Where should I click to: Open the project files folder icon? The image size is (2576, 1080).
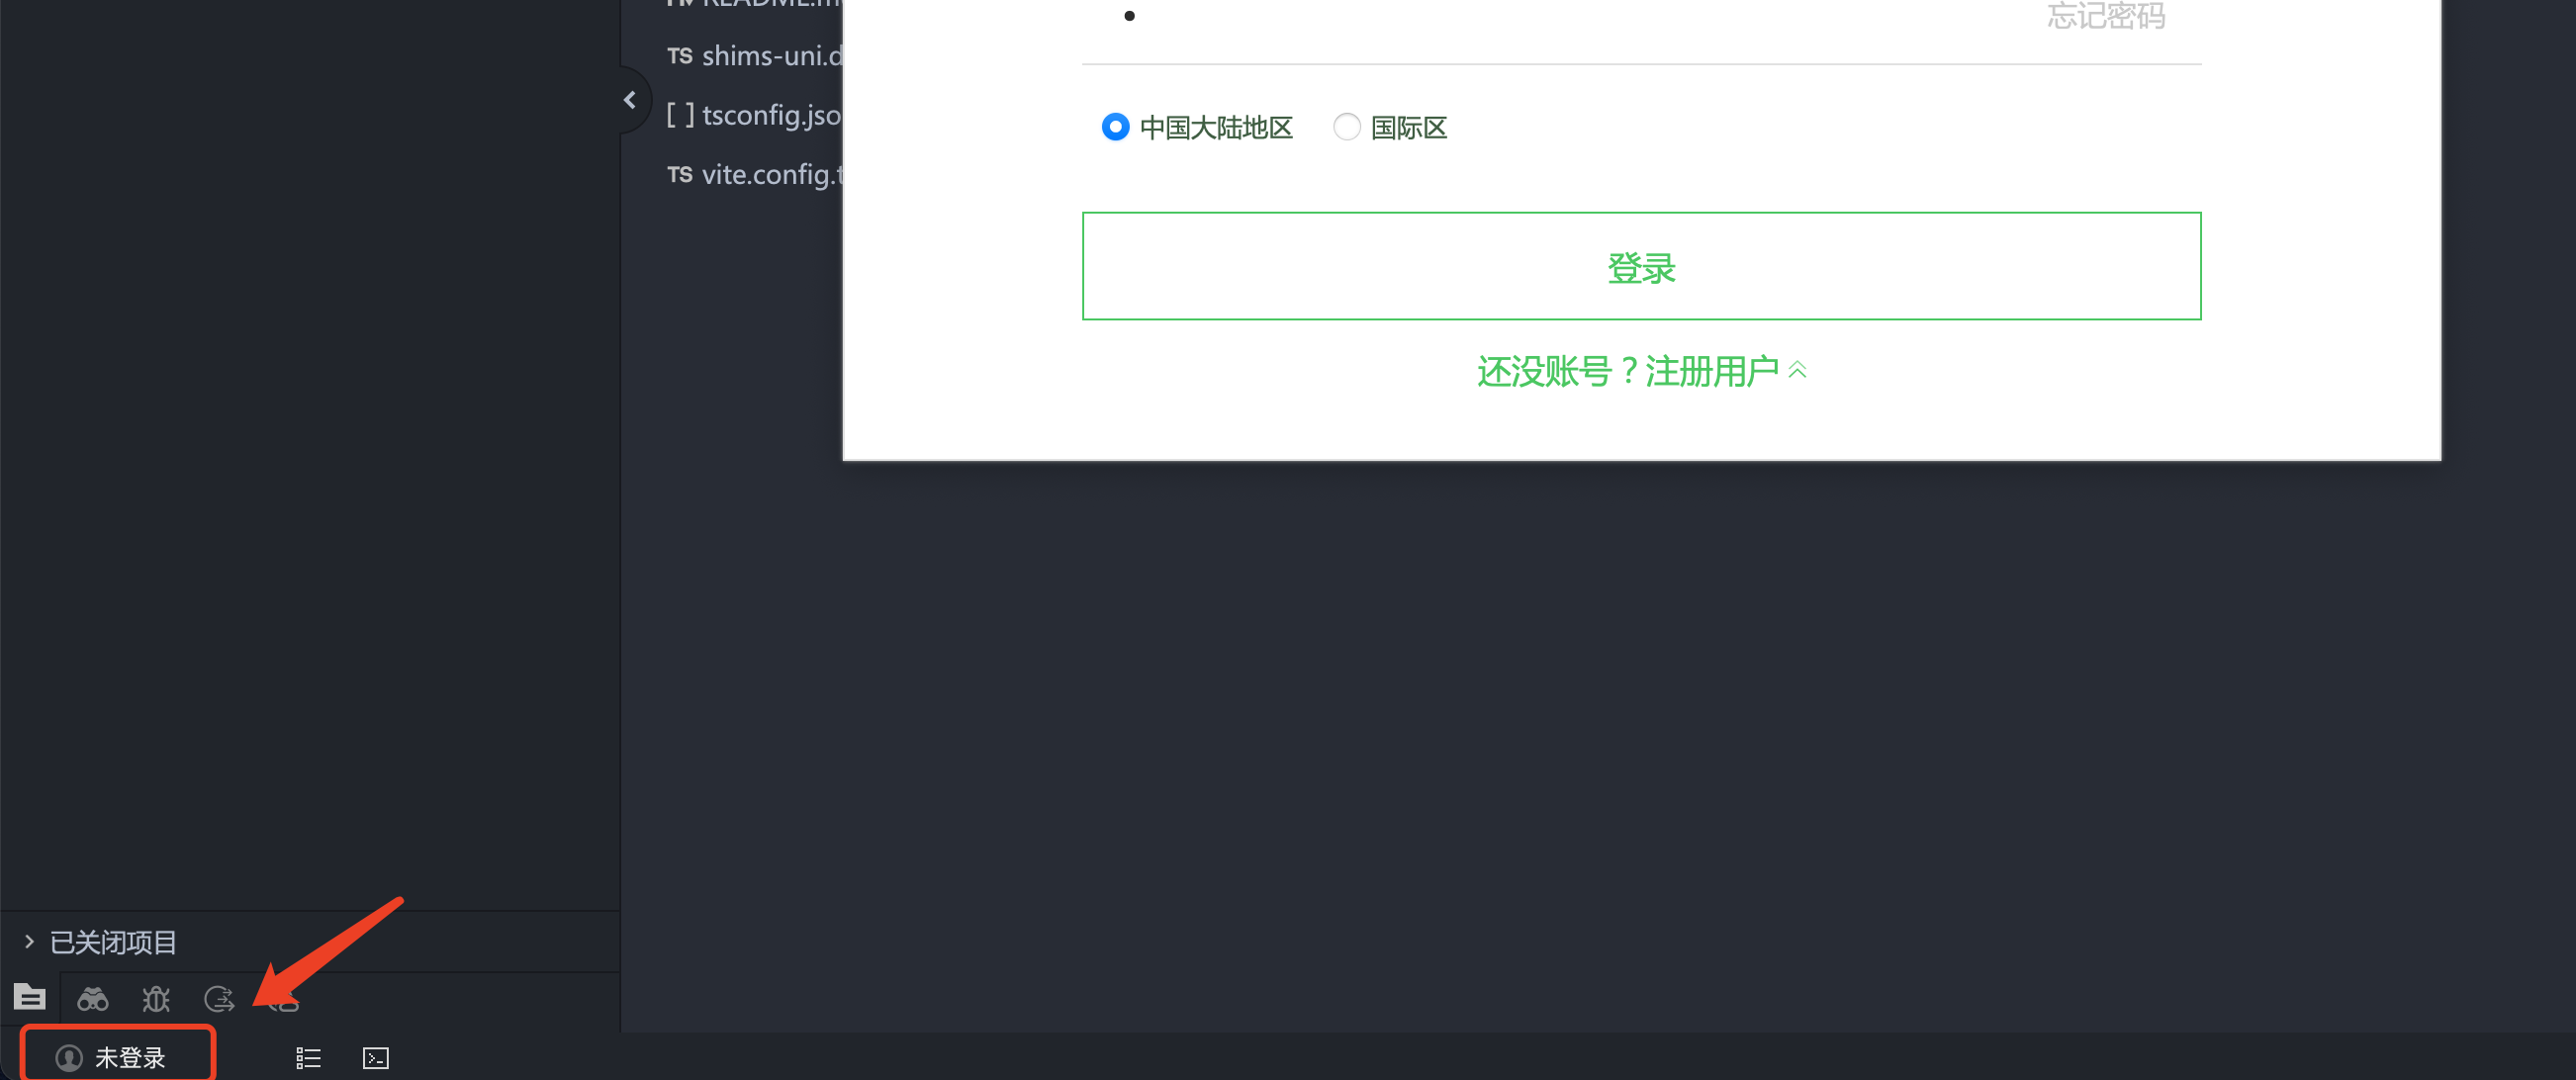coord(29,997)
